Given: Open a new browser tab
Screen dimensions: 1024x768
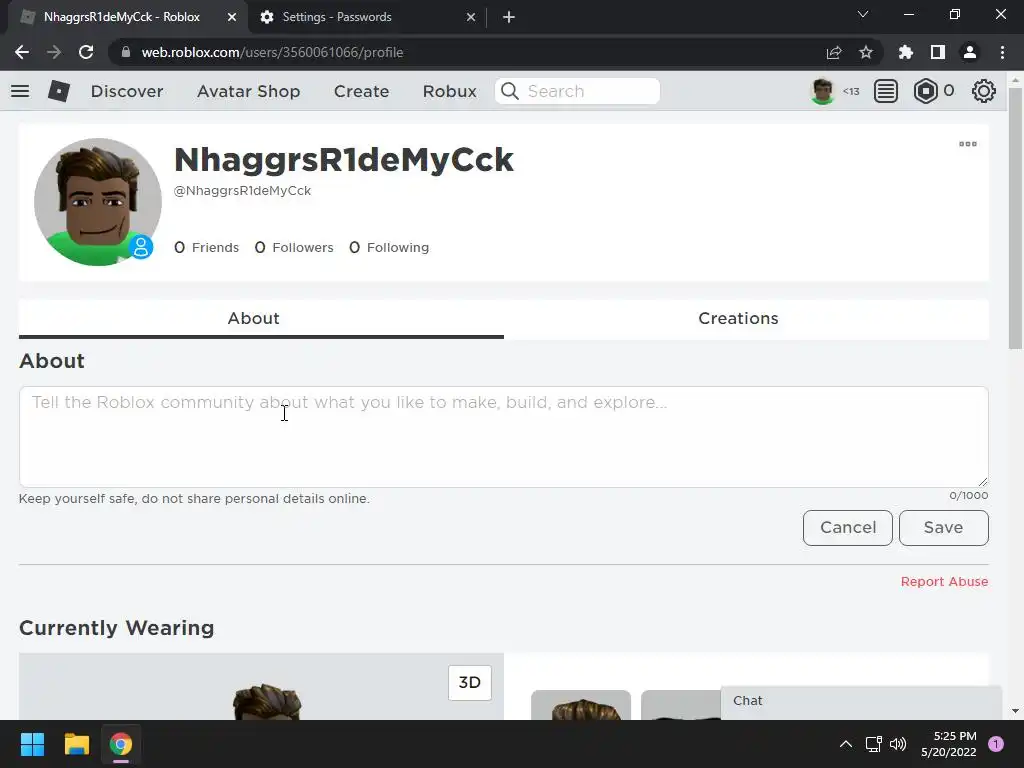Looking at the screenshot, I should click(509, 17).
